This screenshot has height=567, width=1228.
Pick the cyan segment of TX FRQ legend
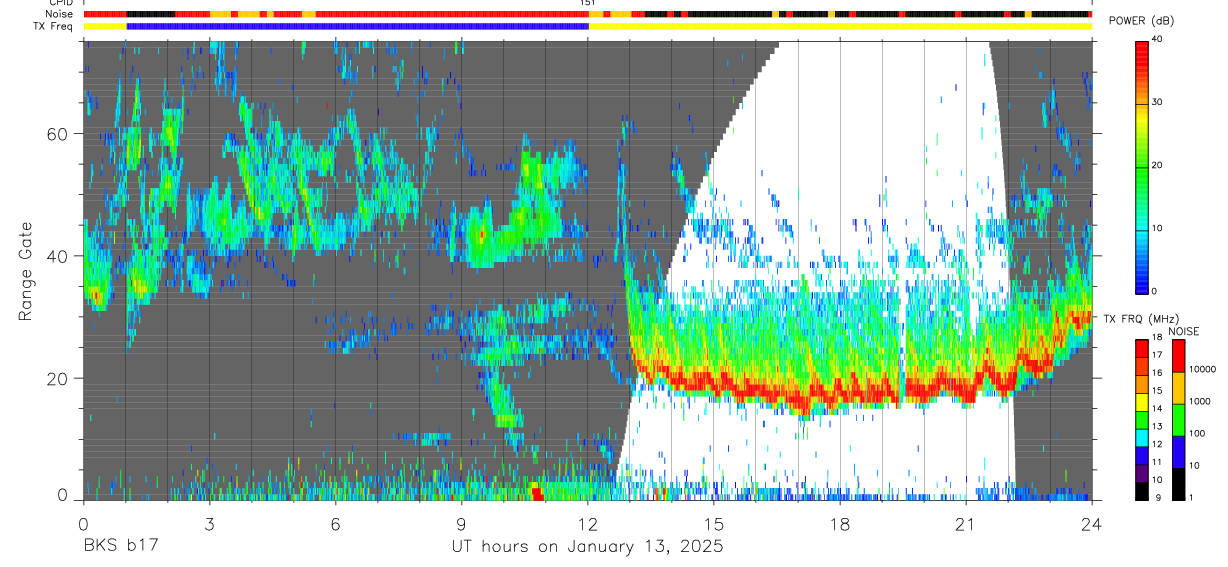(x=1141, y=438)
